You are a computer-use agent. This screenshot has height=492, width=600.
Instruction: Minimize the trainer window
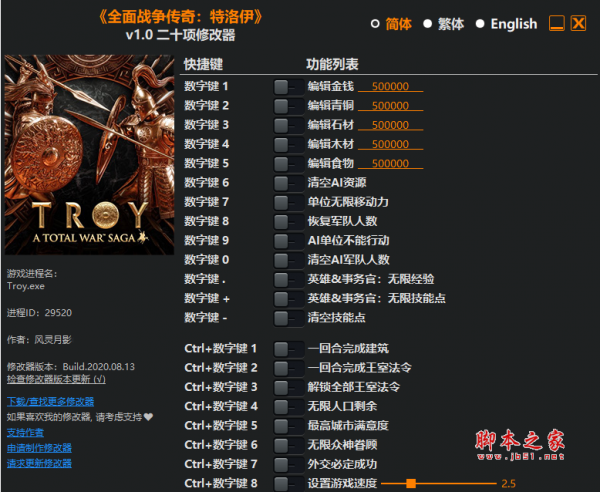point(556,23)
